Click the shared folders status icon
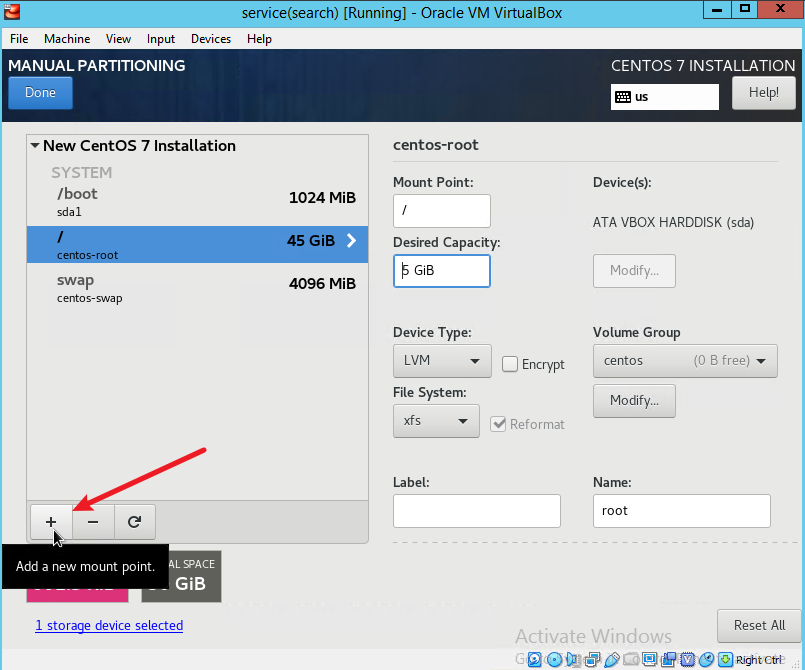The height and width of the screenshot is (670, 805). pos(630,659)
